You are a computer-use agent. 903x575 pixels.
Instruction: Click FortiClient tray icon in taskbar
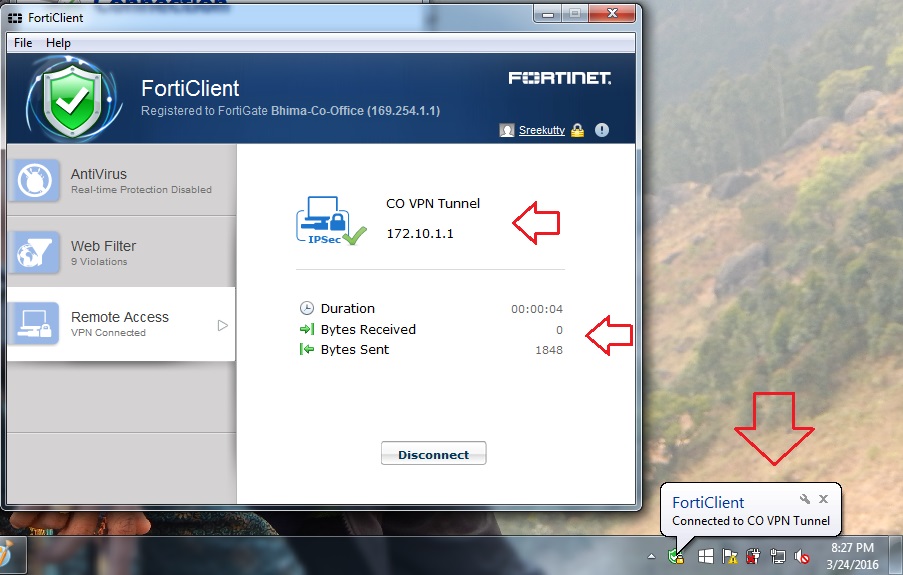click(x=676, y=557)
